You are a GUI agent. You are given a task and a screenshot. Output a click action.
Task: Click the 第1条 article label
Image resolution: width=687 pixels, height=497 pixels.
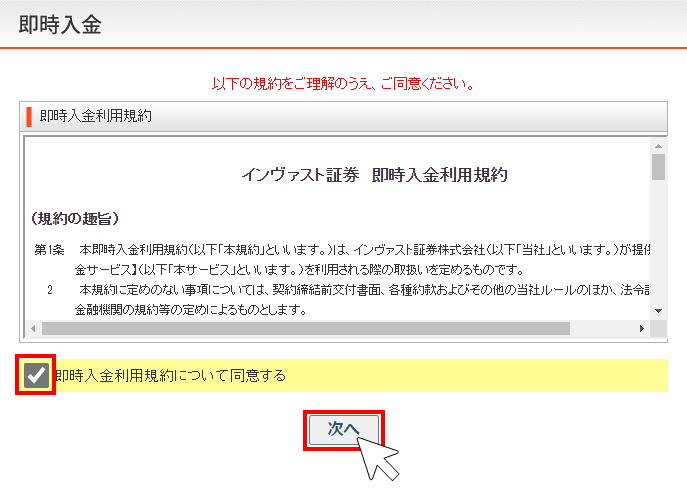click(49, 250)
